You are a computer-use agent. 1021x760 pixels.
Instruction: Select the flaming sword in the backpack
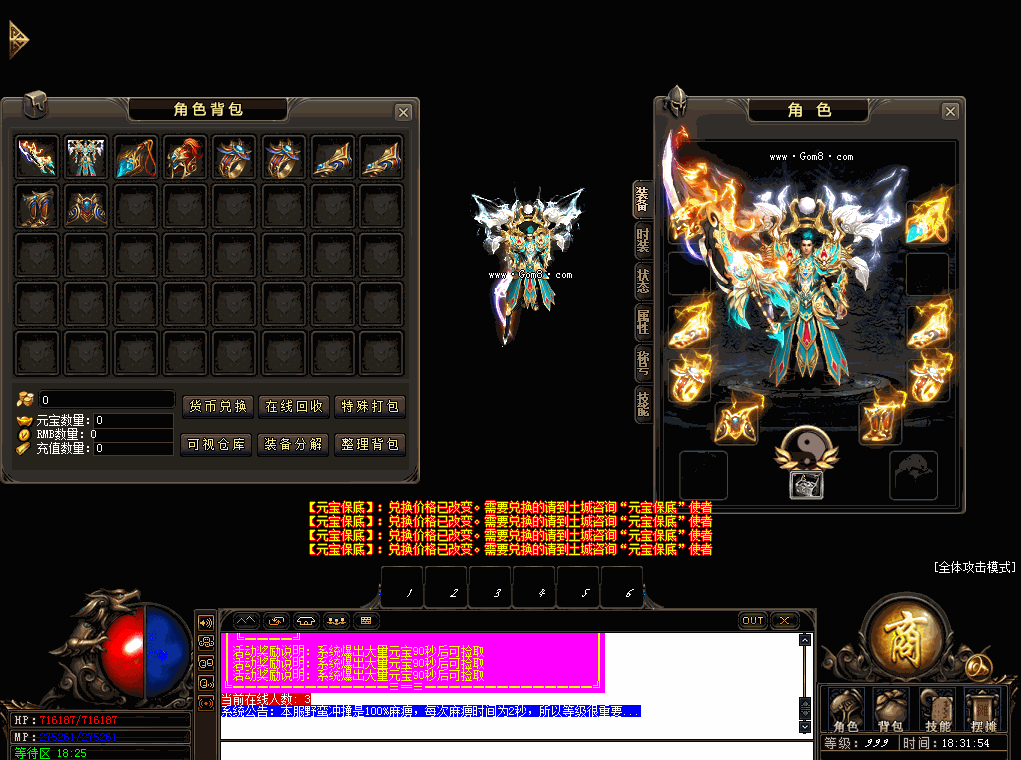[37, 156]
